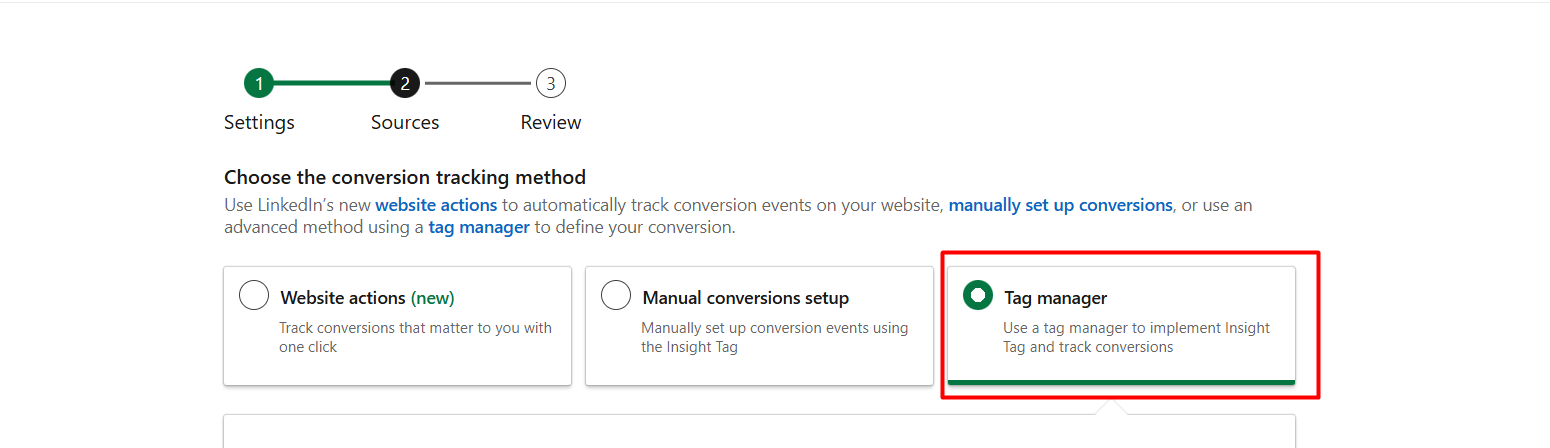Screen dimensions: 1550x448
Task: Click "Use a tag manager to implement" description
Action: pyautogui.click(x=1136, y=337)
